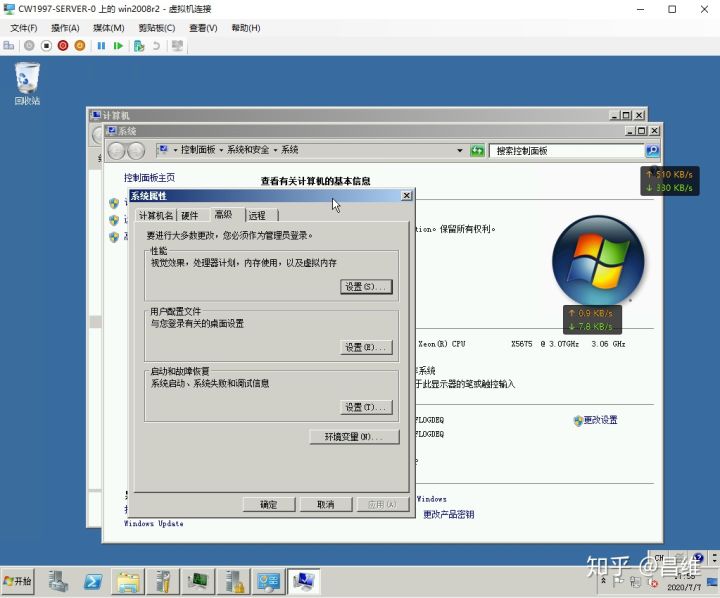Open the address bar history dropdown arrow
This screenshot has height=598, width=720.
click(x=460, y=150)
